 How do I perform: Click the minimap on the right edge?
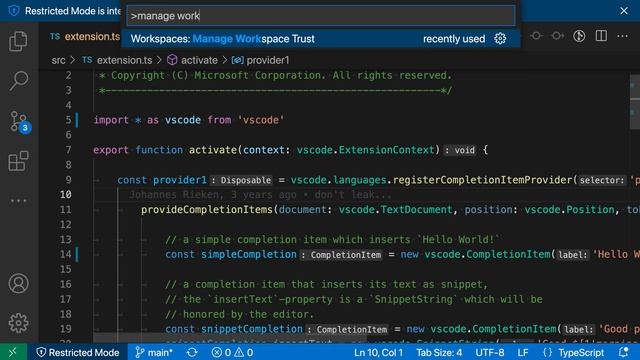pos(635,102)
